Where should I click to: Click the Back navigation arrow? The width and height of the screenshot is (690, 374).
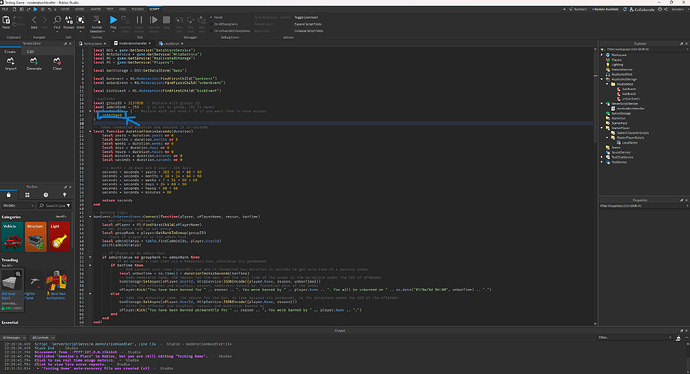pos(34,21)
